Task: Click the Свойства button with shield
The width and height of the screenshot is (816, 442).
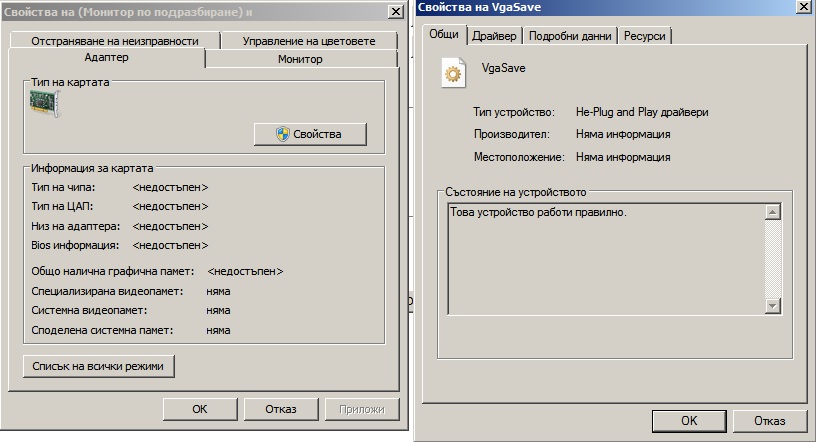Action: (310, 134)
